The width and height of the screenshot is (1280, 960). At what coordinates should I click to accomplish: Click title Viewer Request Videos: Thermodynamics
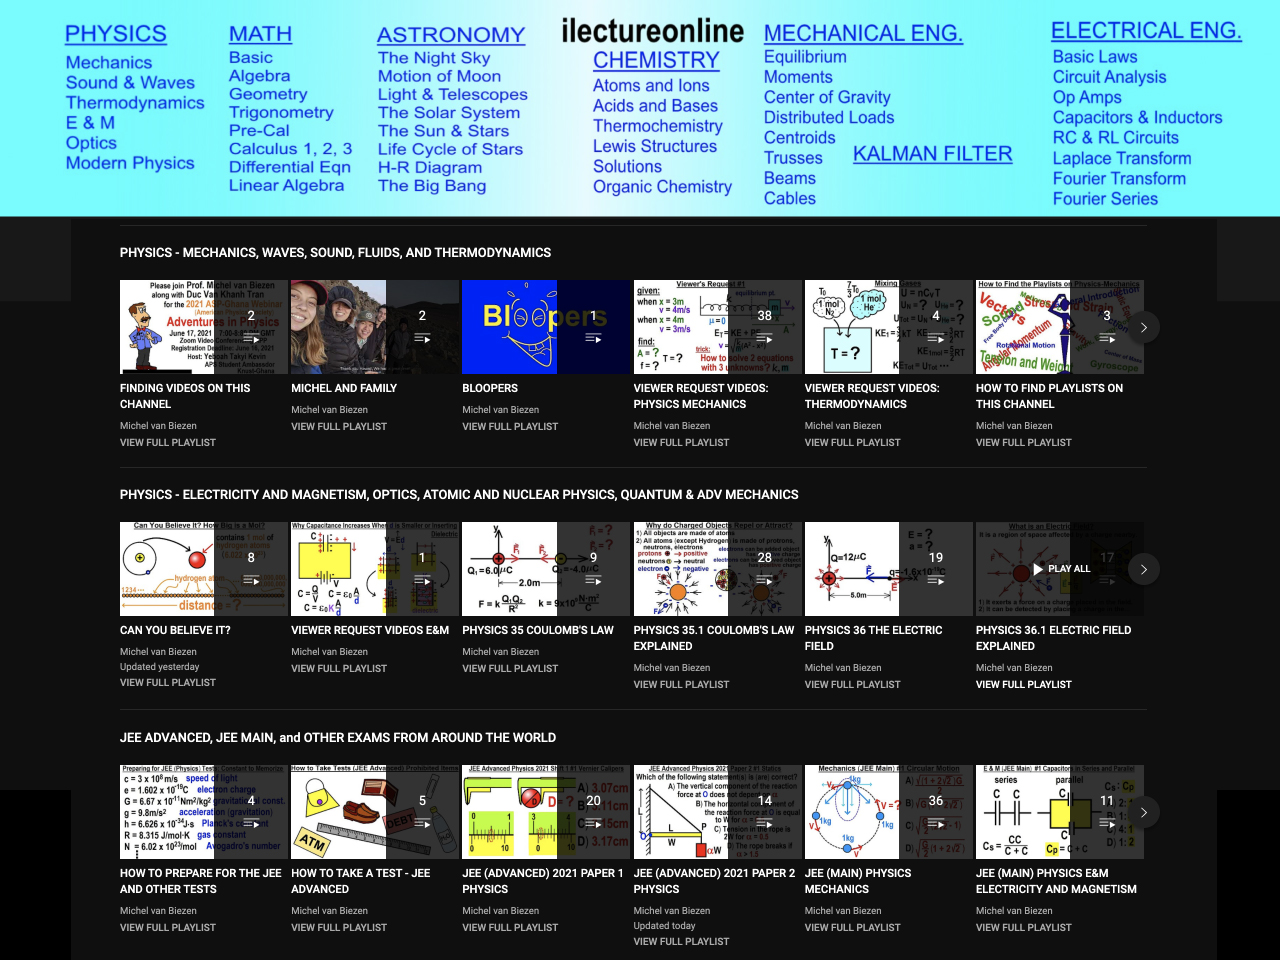click(872, 396)
